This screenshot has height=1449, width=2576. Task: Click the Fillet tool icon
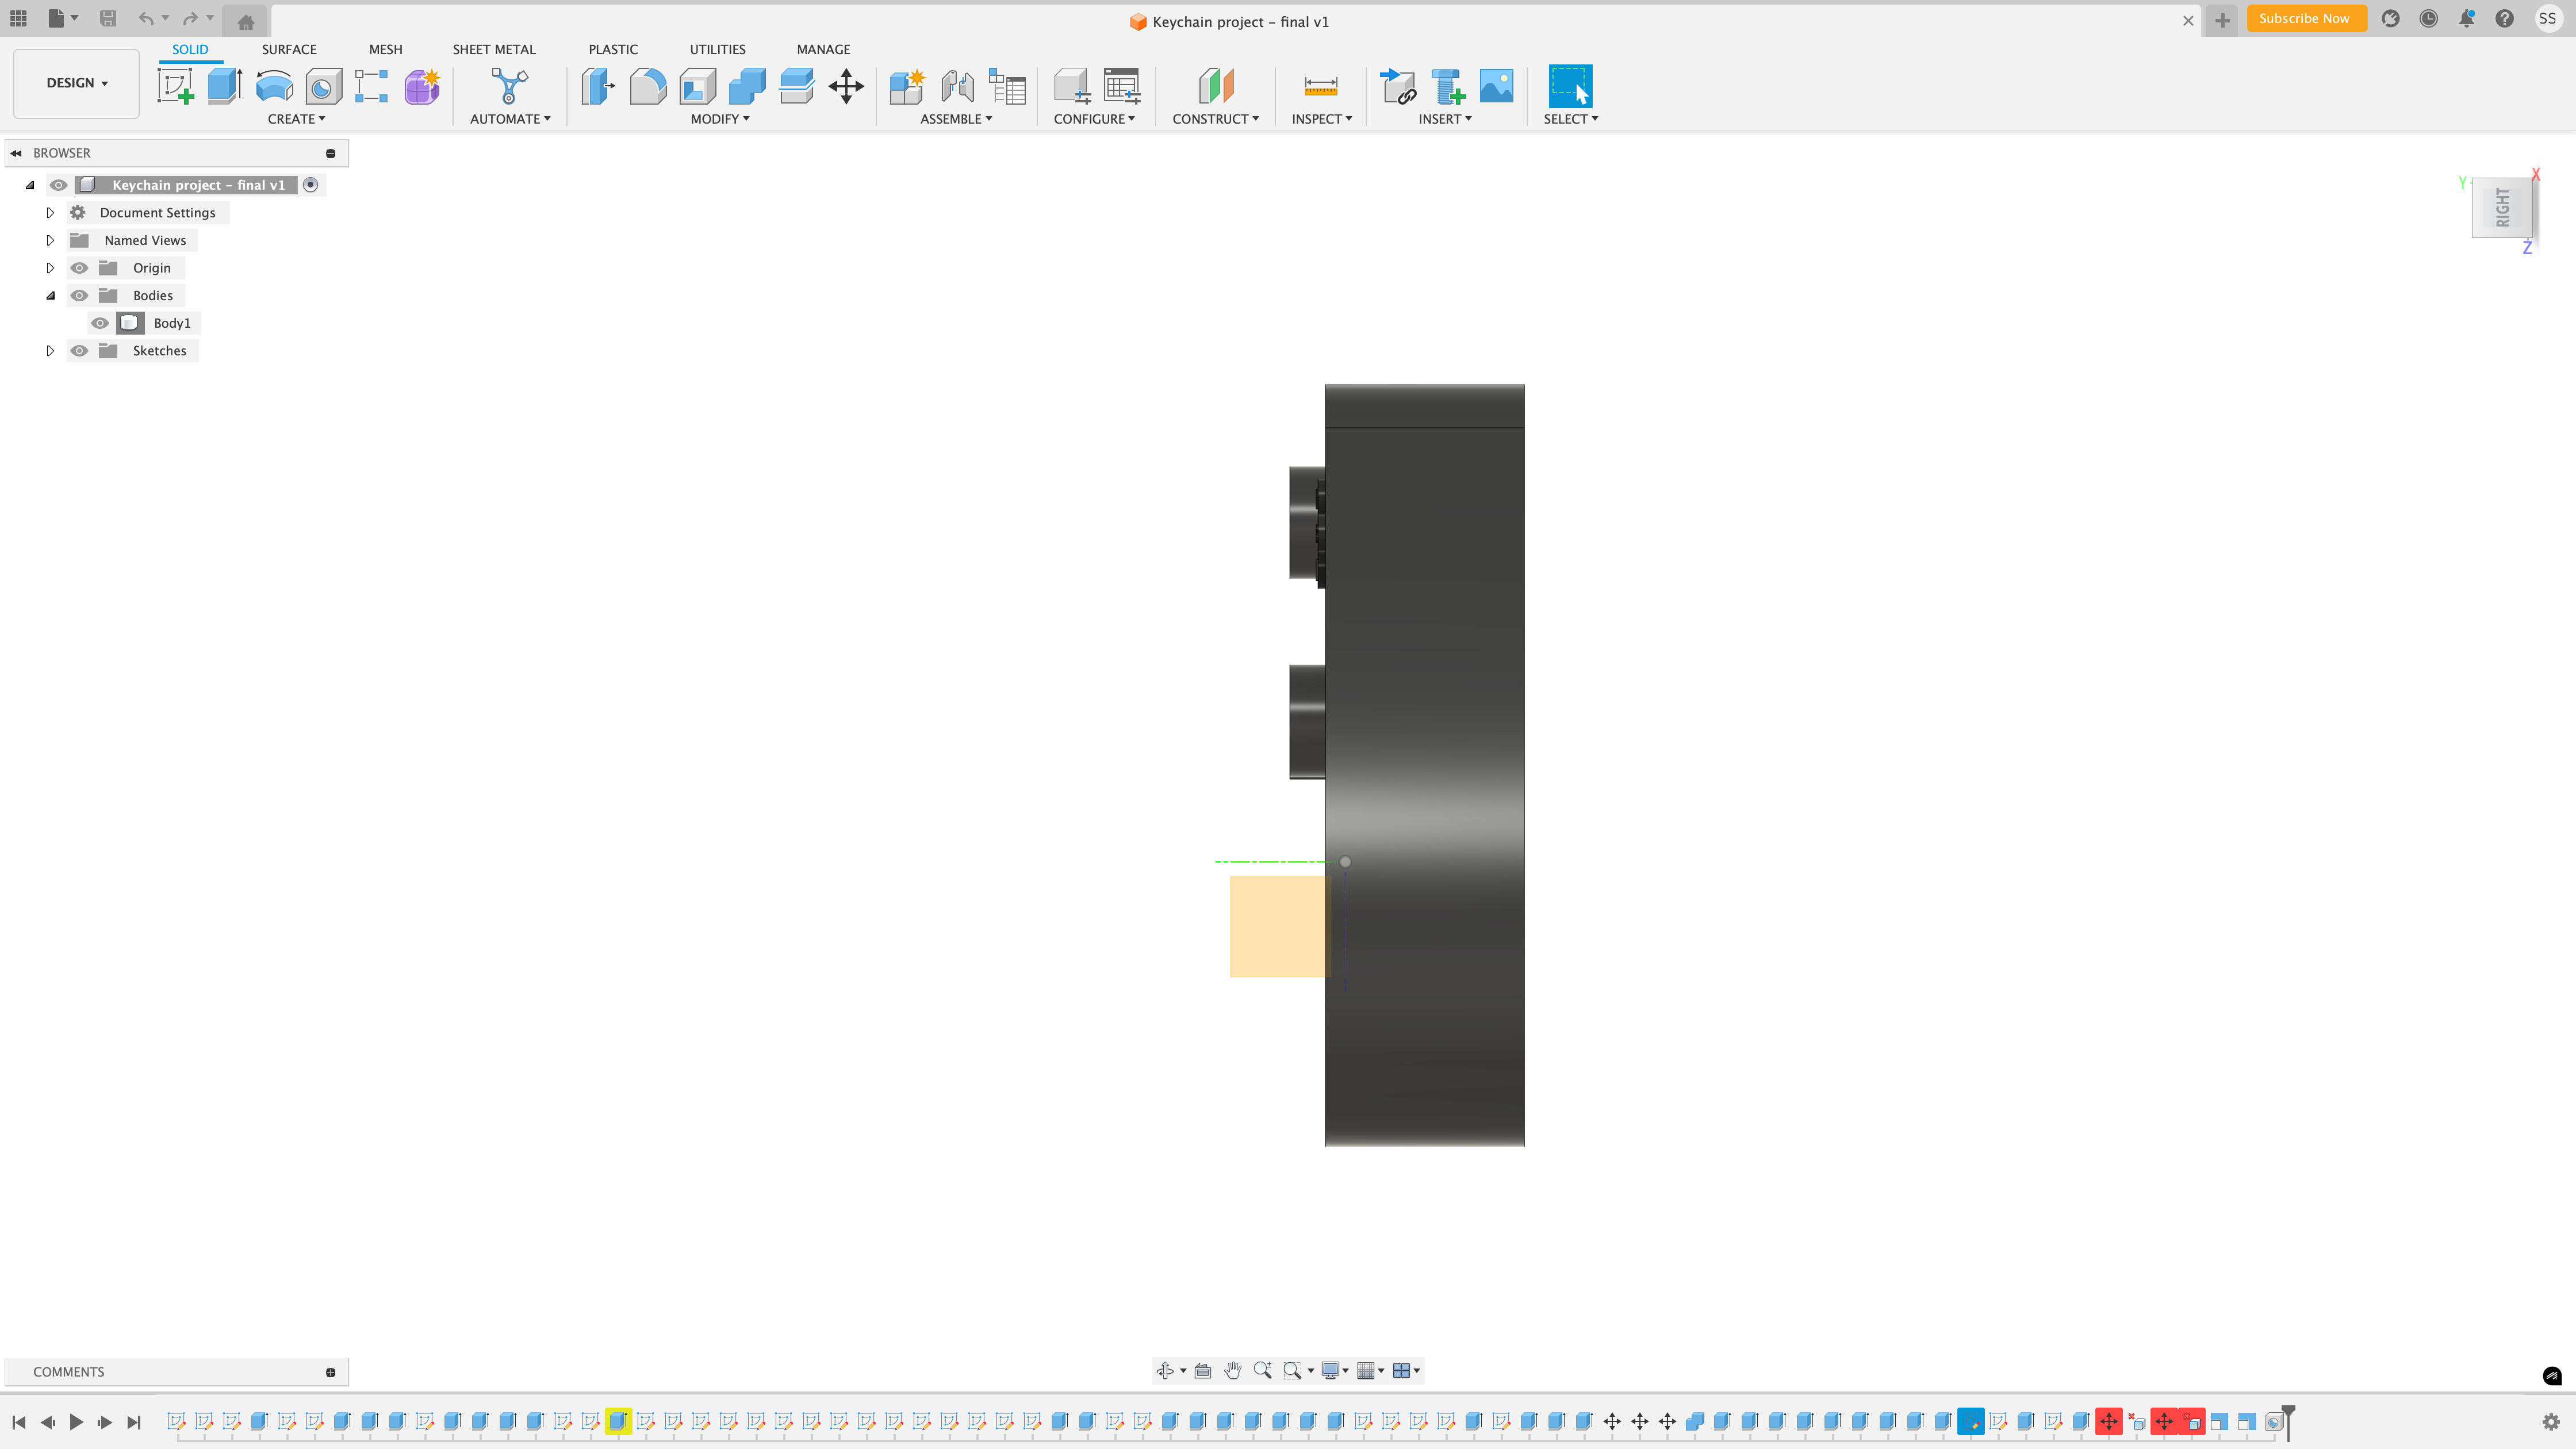tap(647, 86)
